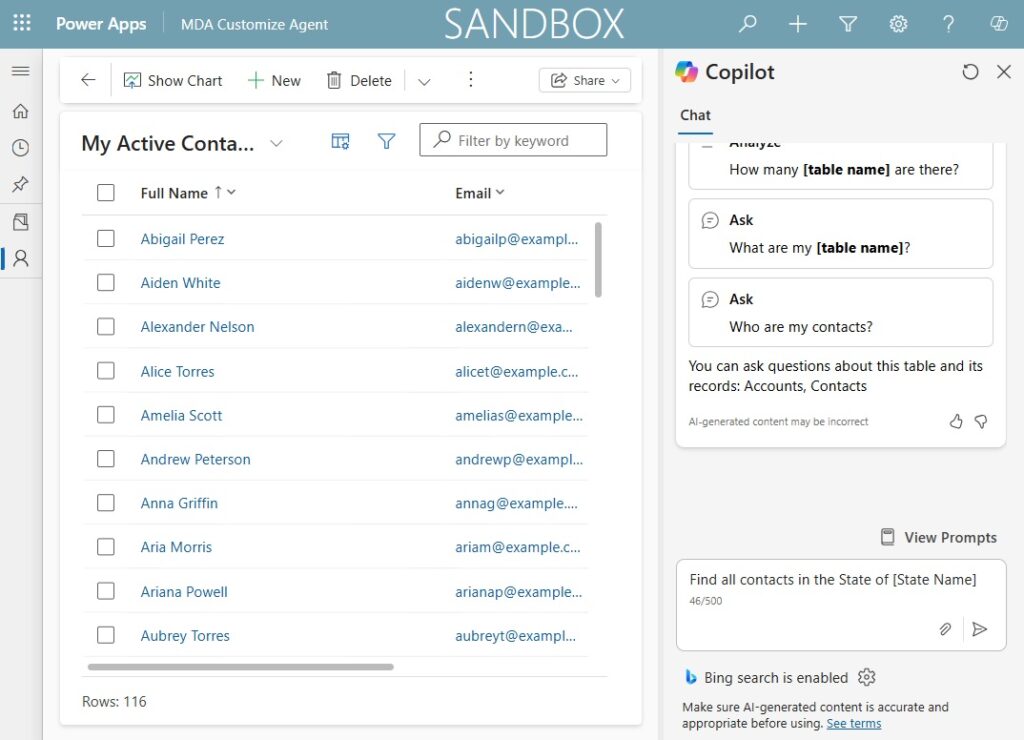Reset the Copilot chat conversation
The height and width of the screenshot is (740, 1024).
point(970,72)
